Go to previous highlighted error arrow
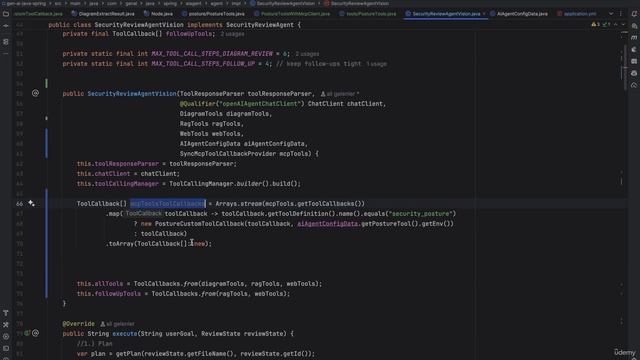 tap(616, 24)
